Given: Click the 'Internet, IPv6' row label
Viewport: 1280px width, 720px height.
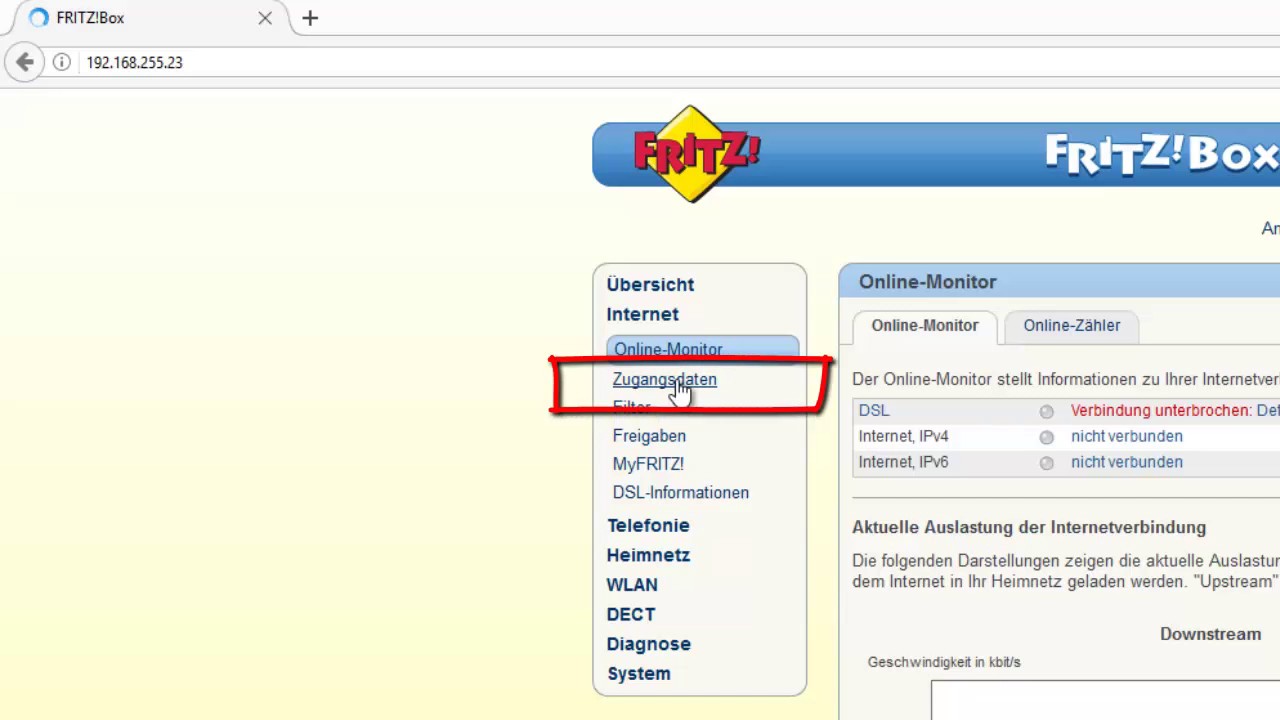Looking at the screenshot, I should pyautogui.click(x=903, y=463).
